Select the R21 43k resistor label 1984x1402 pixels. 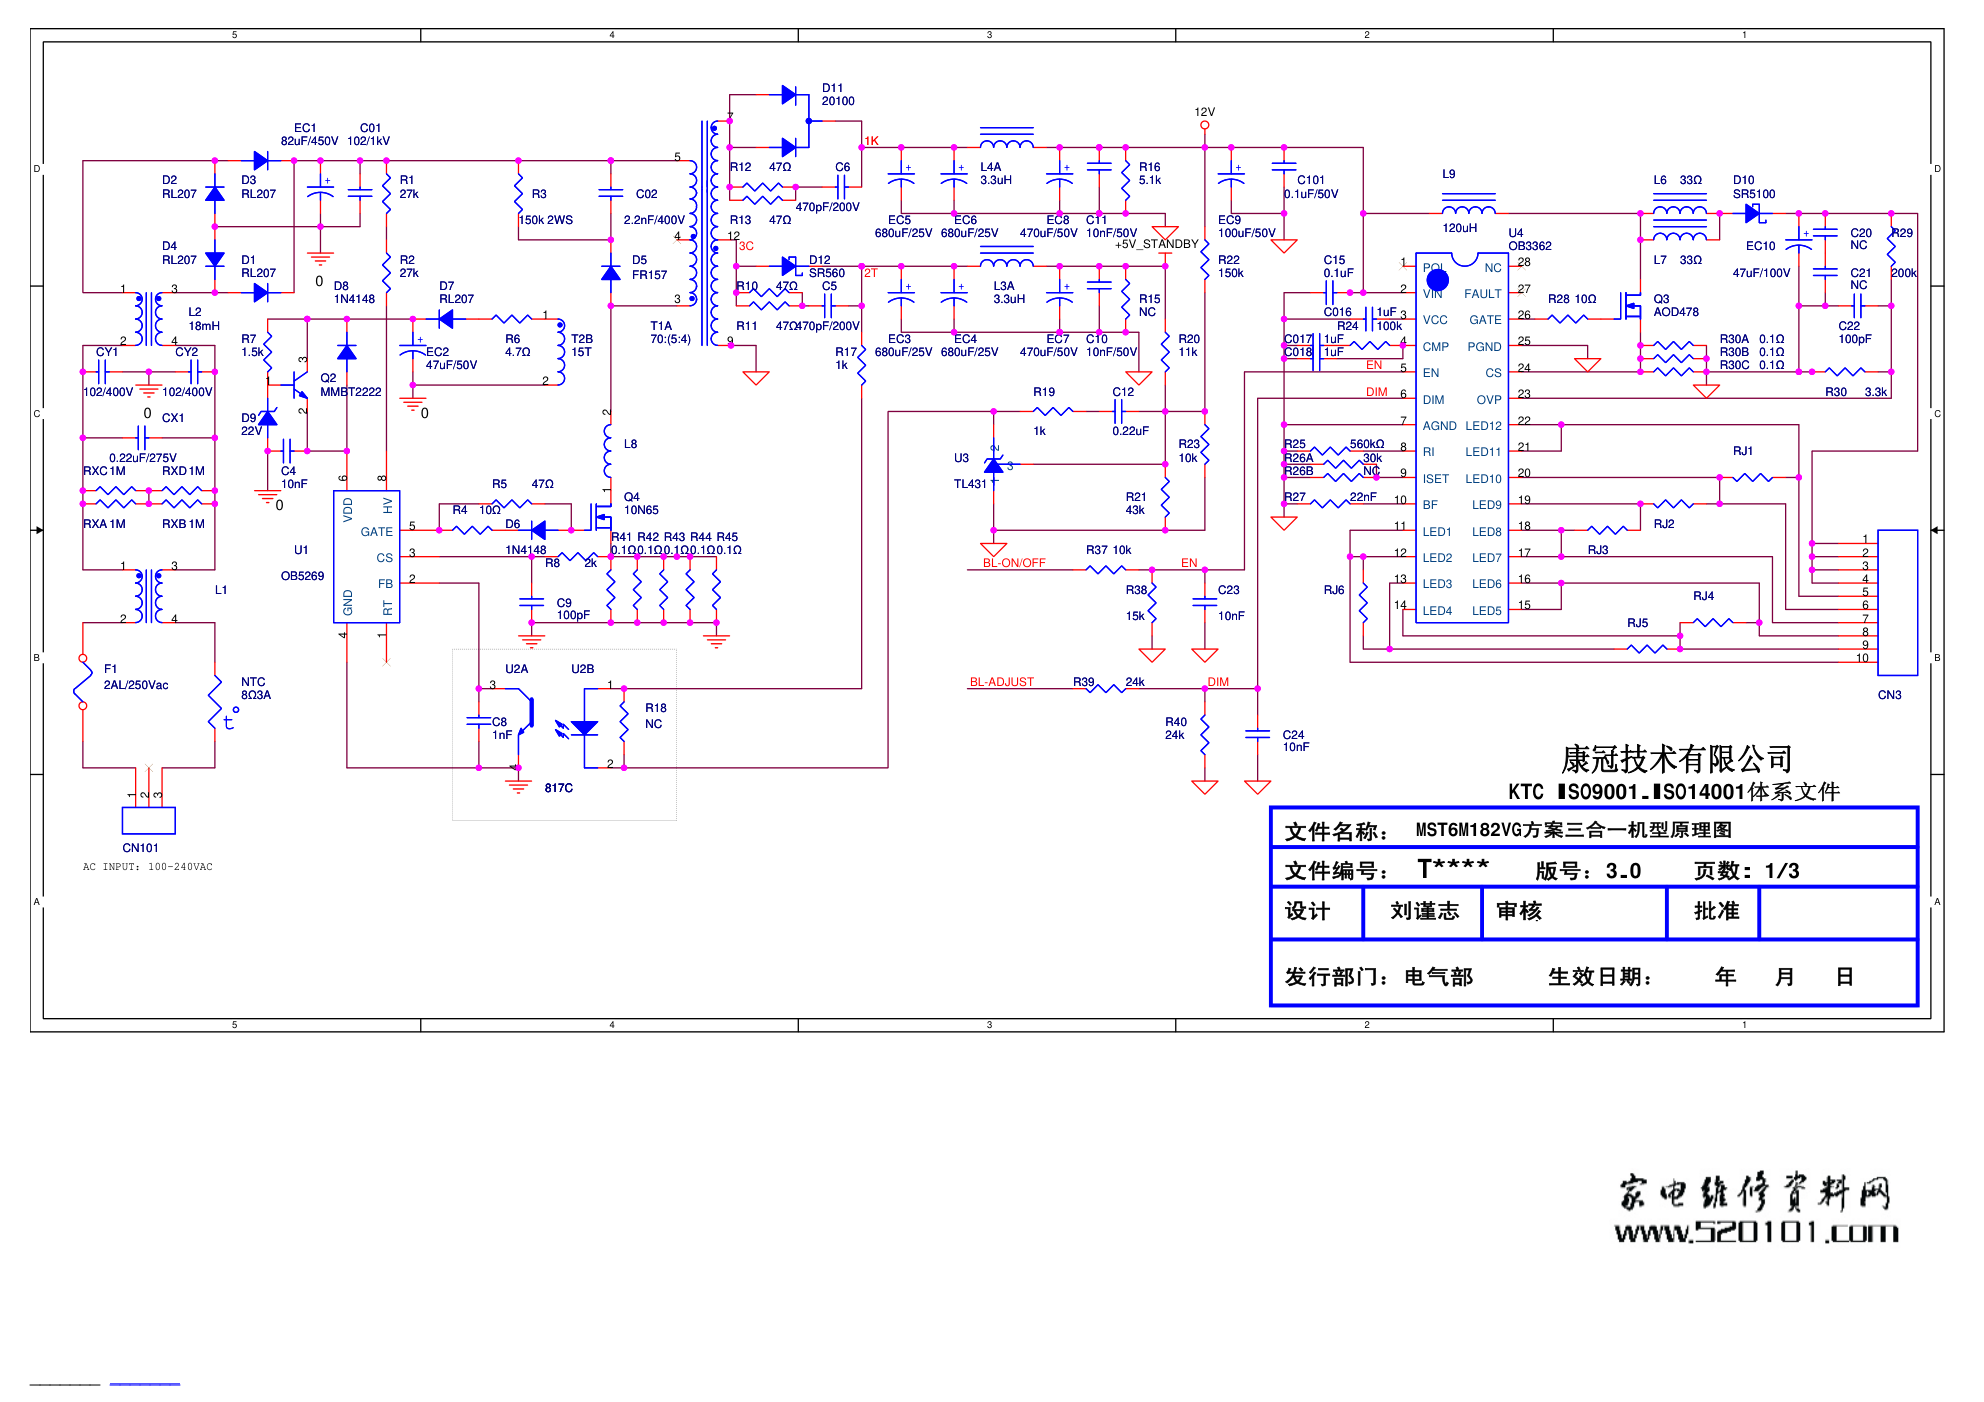coord(1136,503)
